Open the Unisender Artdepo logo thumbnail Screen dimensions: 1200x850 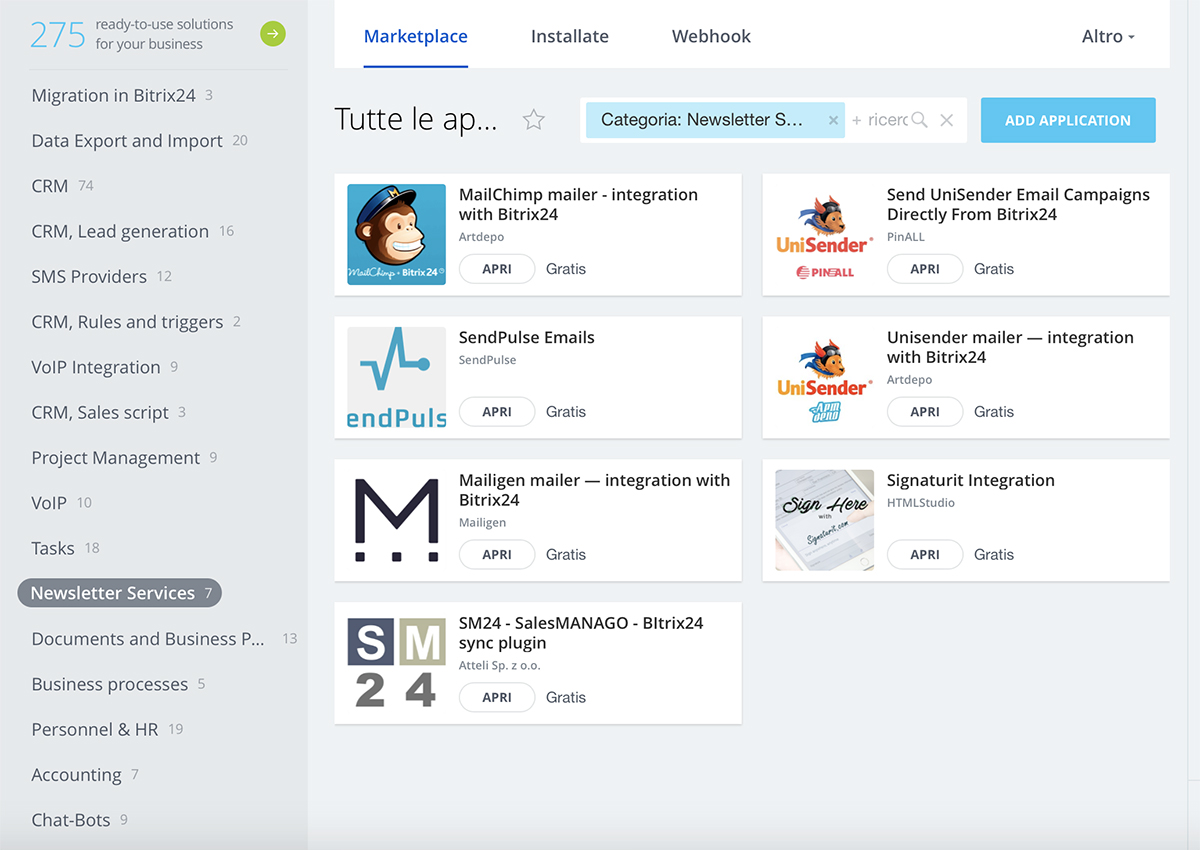point(824,377)
